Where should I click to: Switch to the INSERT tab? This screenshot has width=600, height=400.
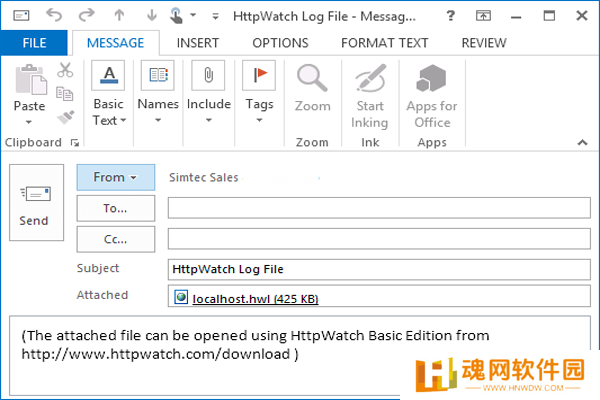(198, 43)
